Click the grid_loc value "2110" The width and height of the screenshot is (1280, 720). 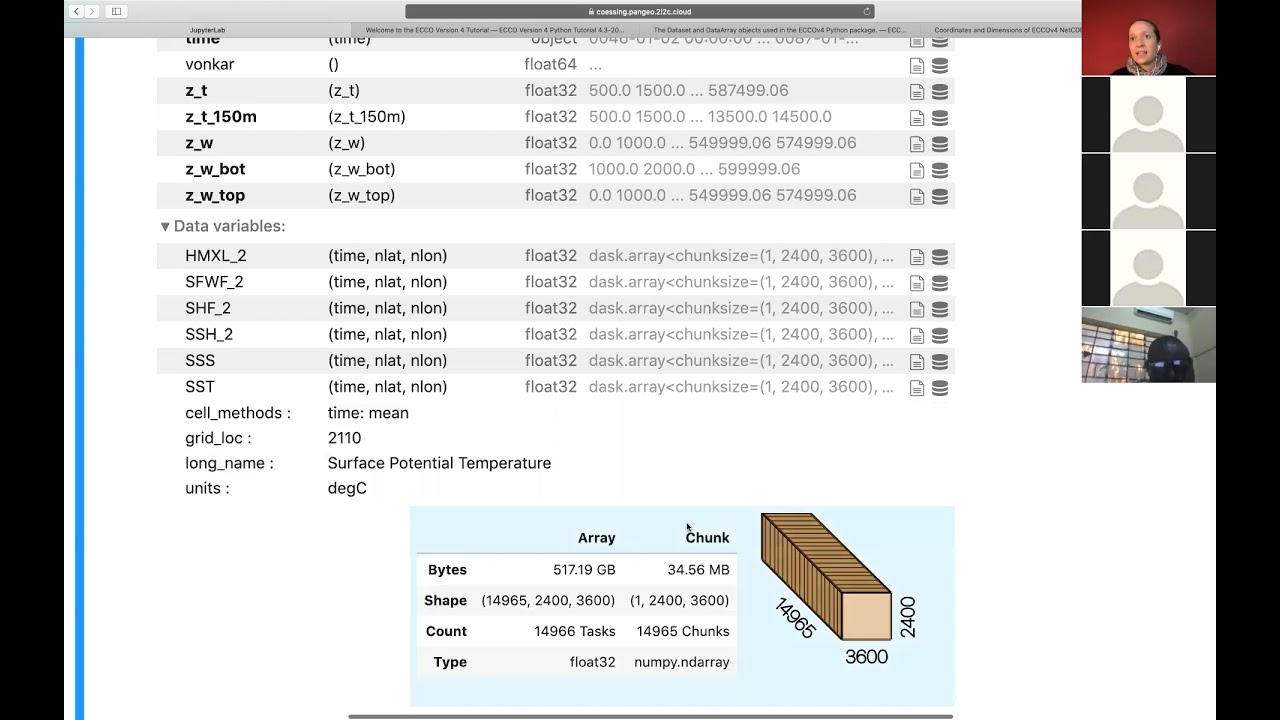pos(344,438)
